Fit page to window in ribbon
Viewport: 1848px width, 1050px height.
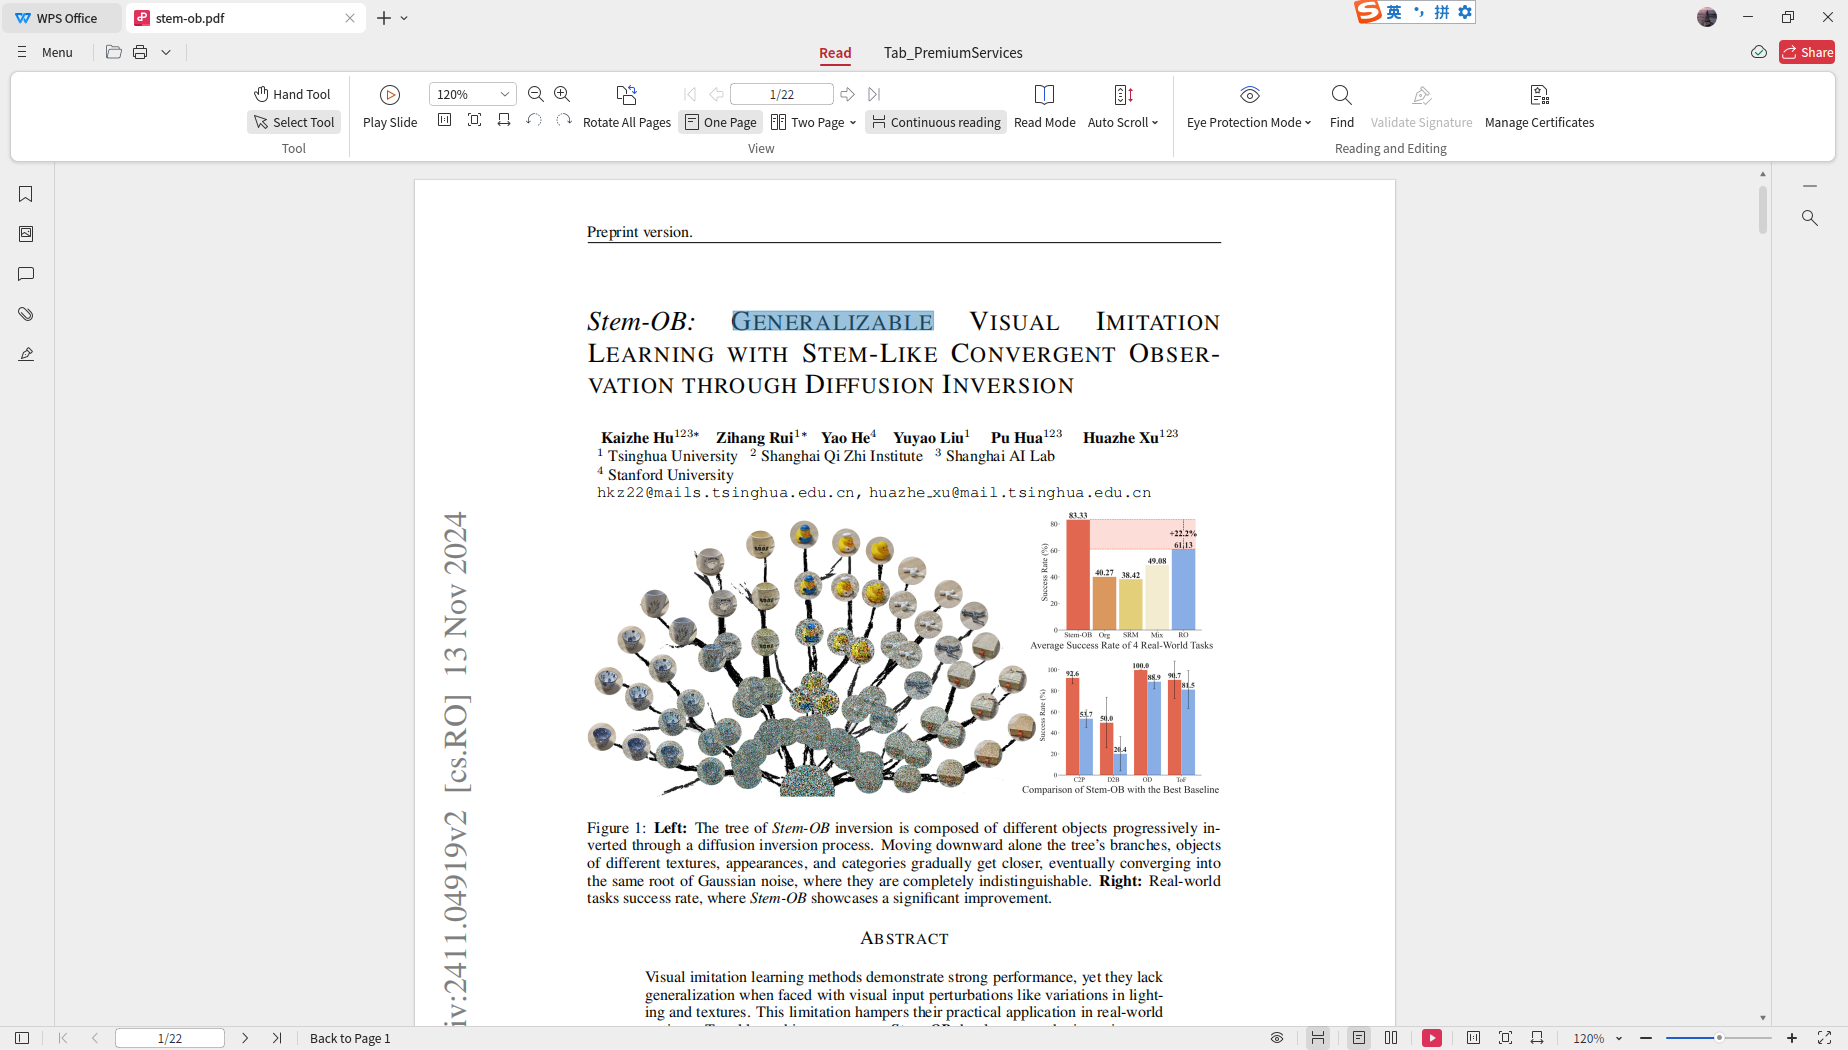pyautogui.click(x=475, y=120)
